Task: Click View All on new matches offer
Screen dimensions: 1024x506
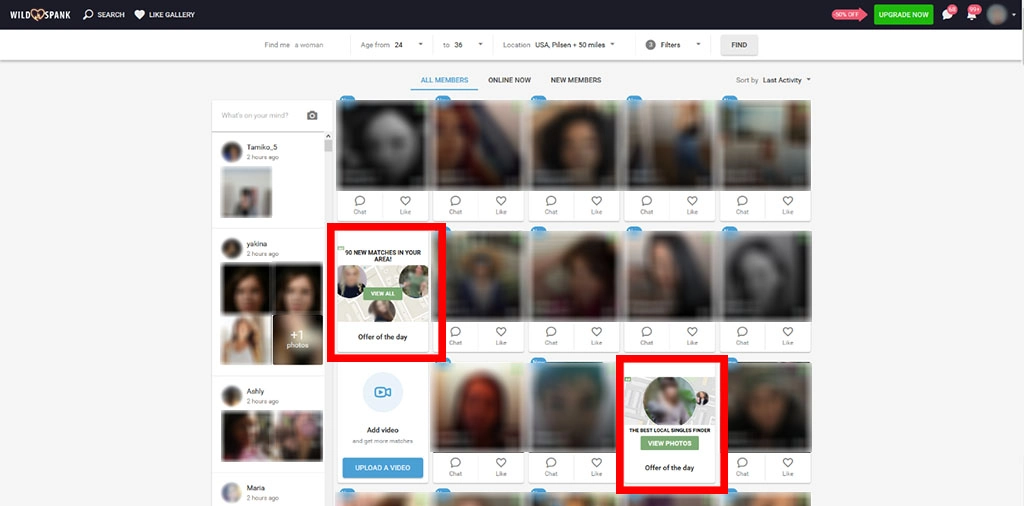Action: coord(383,294)
